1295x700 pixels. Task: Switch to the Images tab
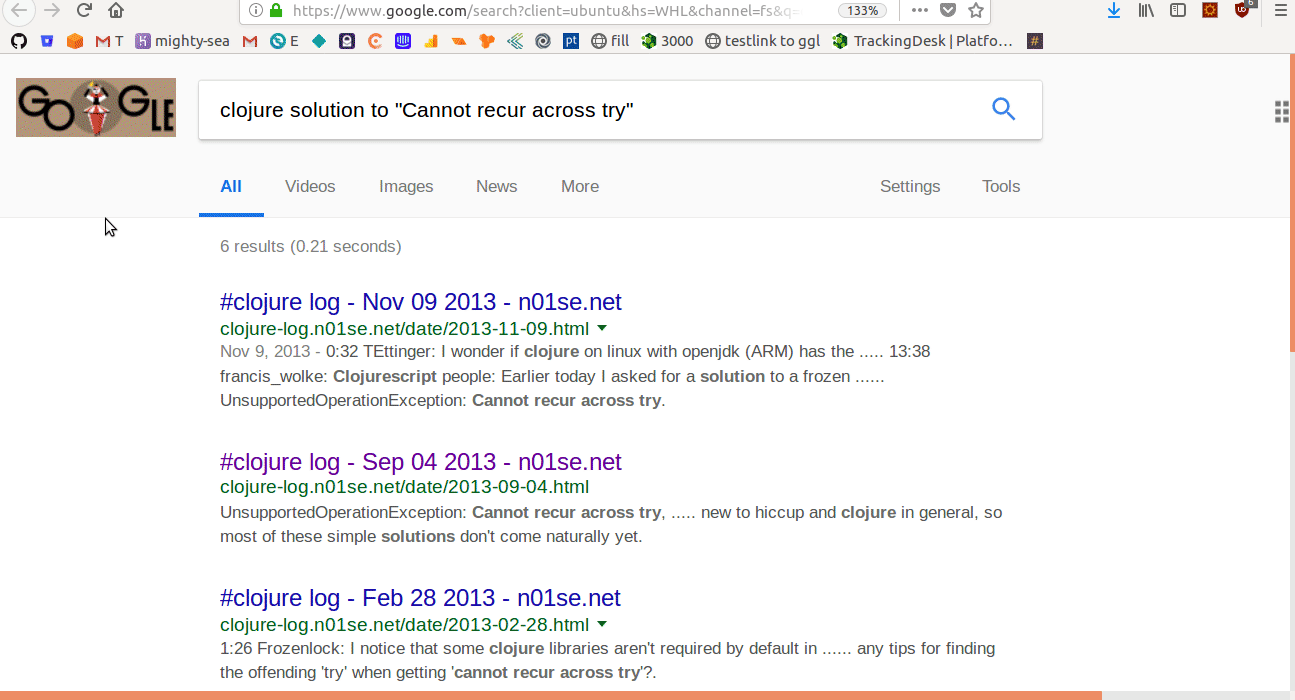tap(406, 187)
